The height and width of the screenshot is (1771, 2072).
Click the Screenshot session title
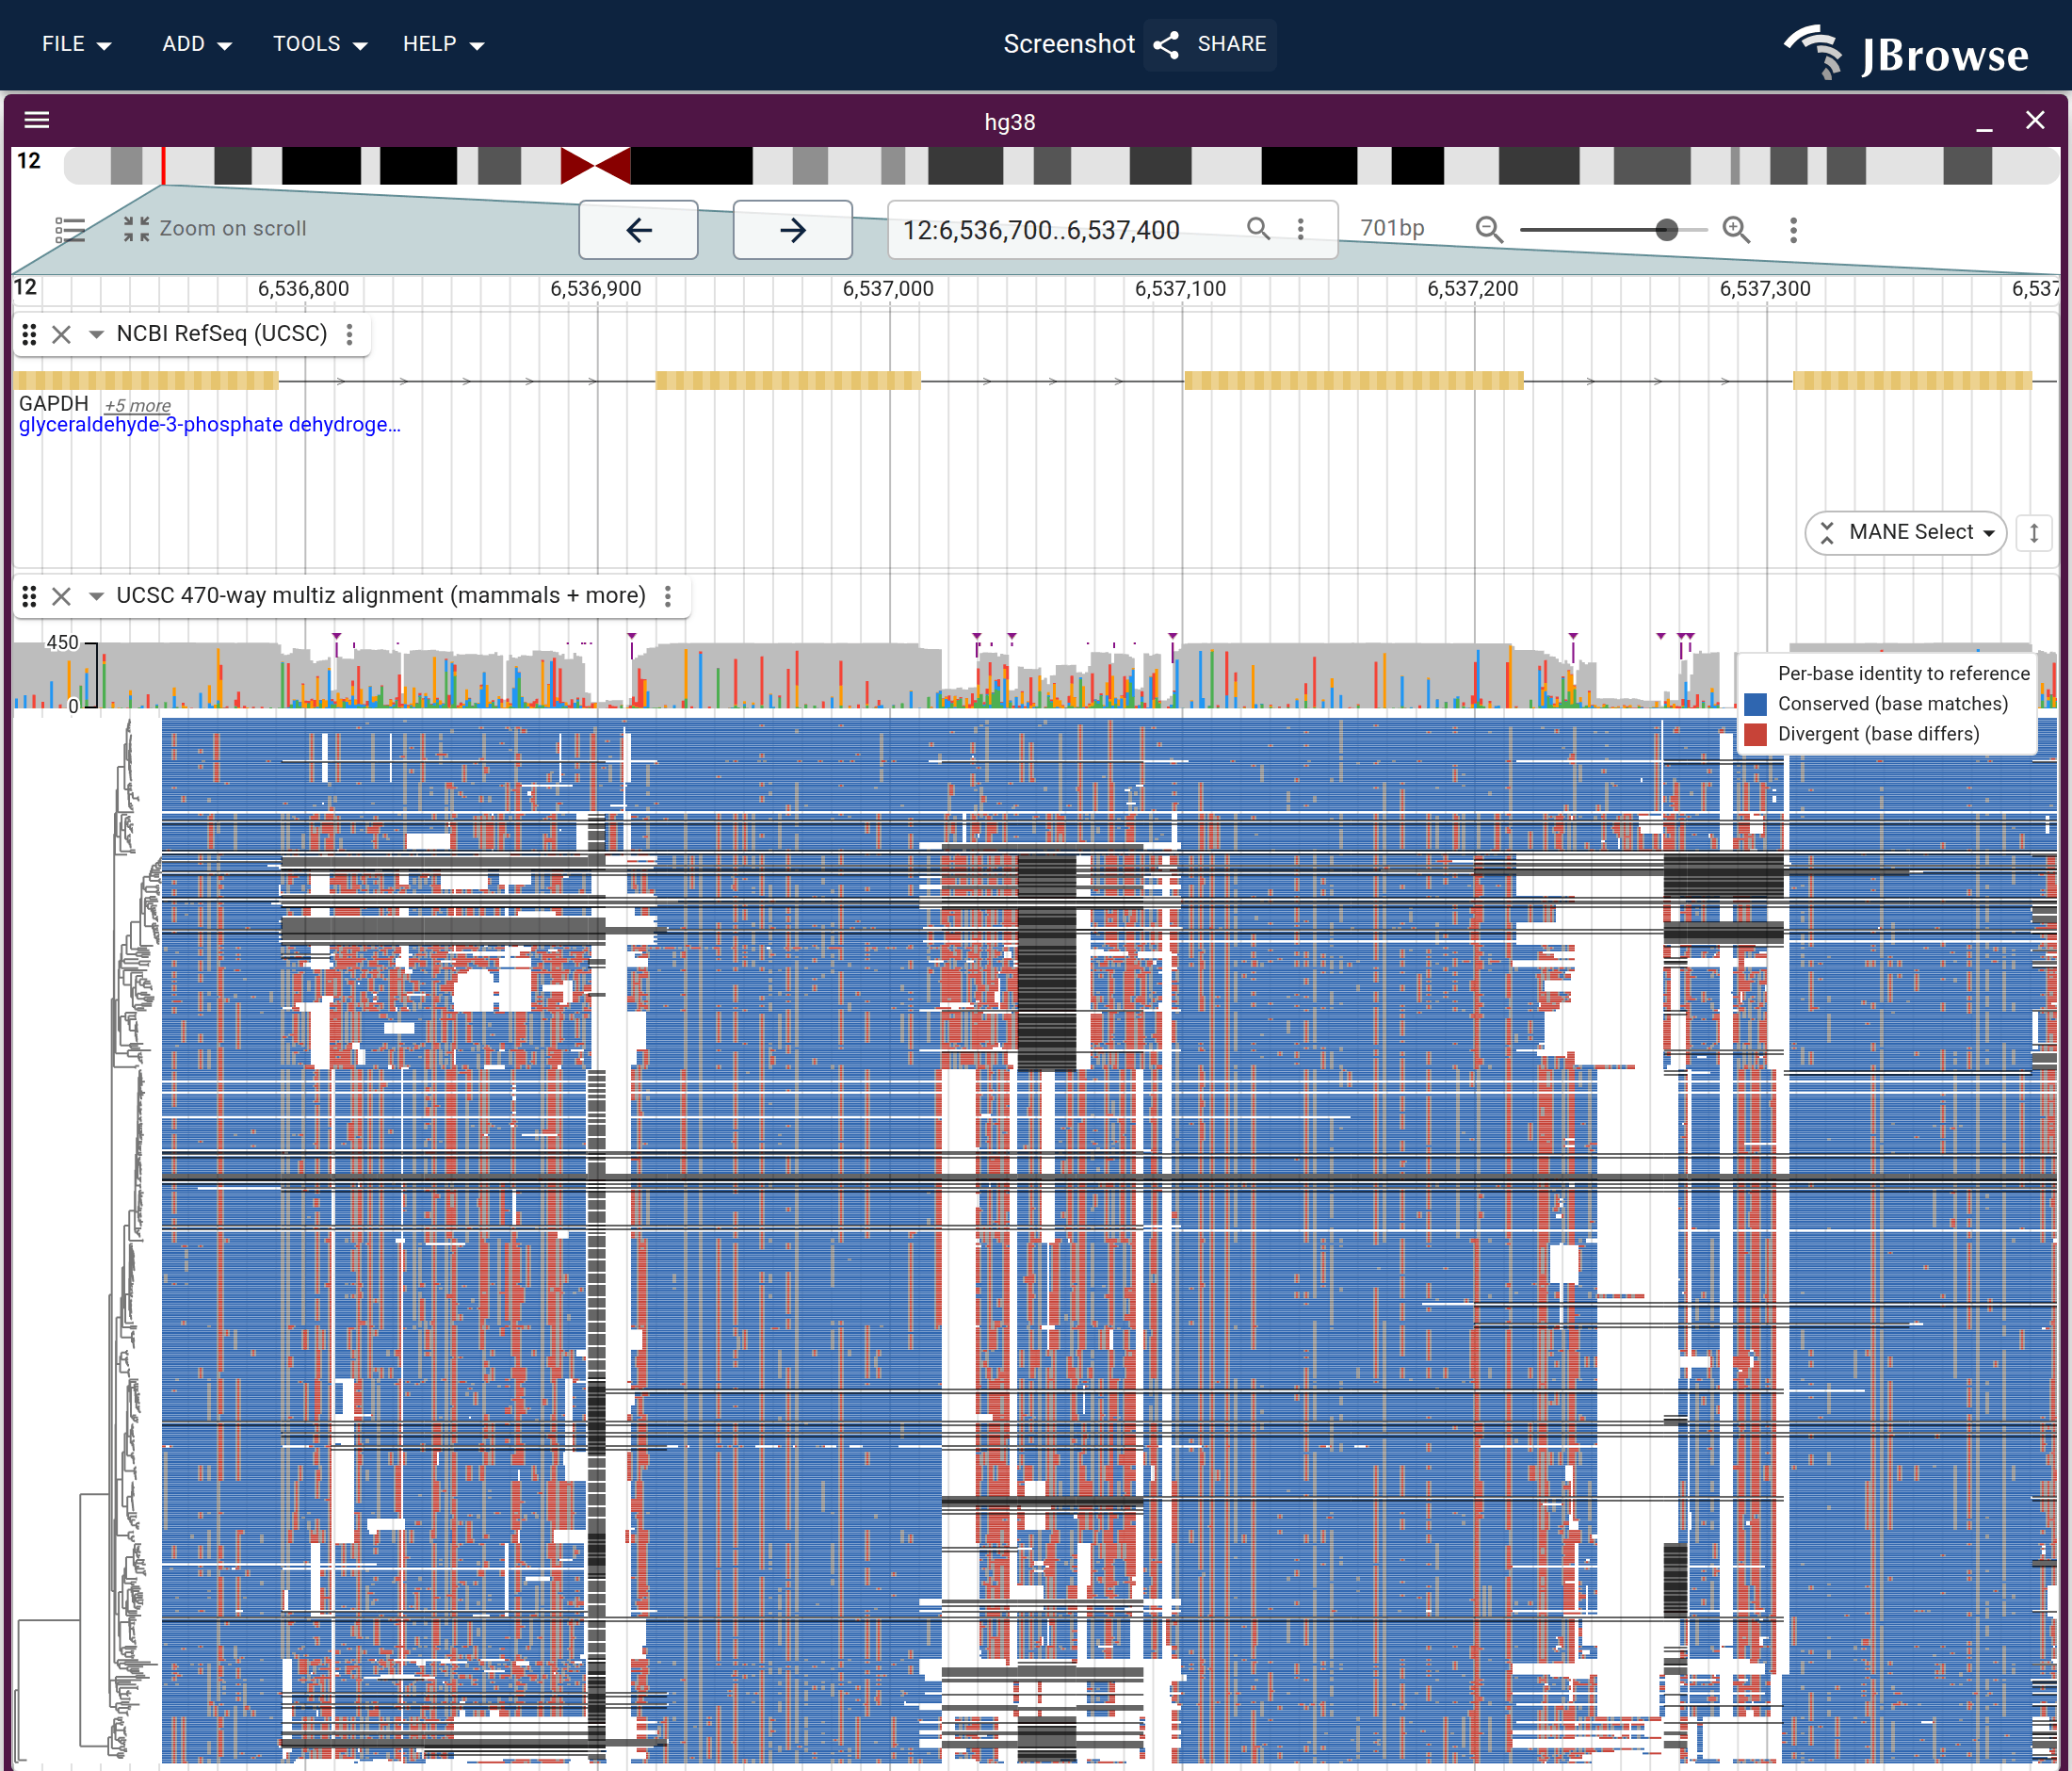(1069, 44)
